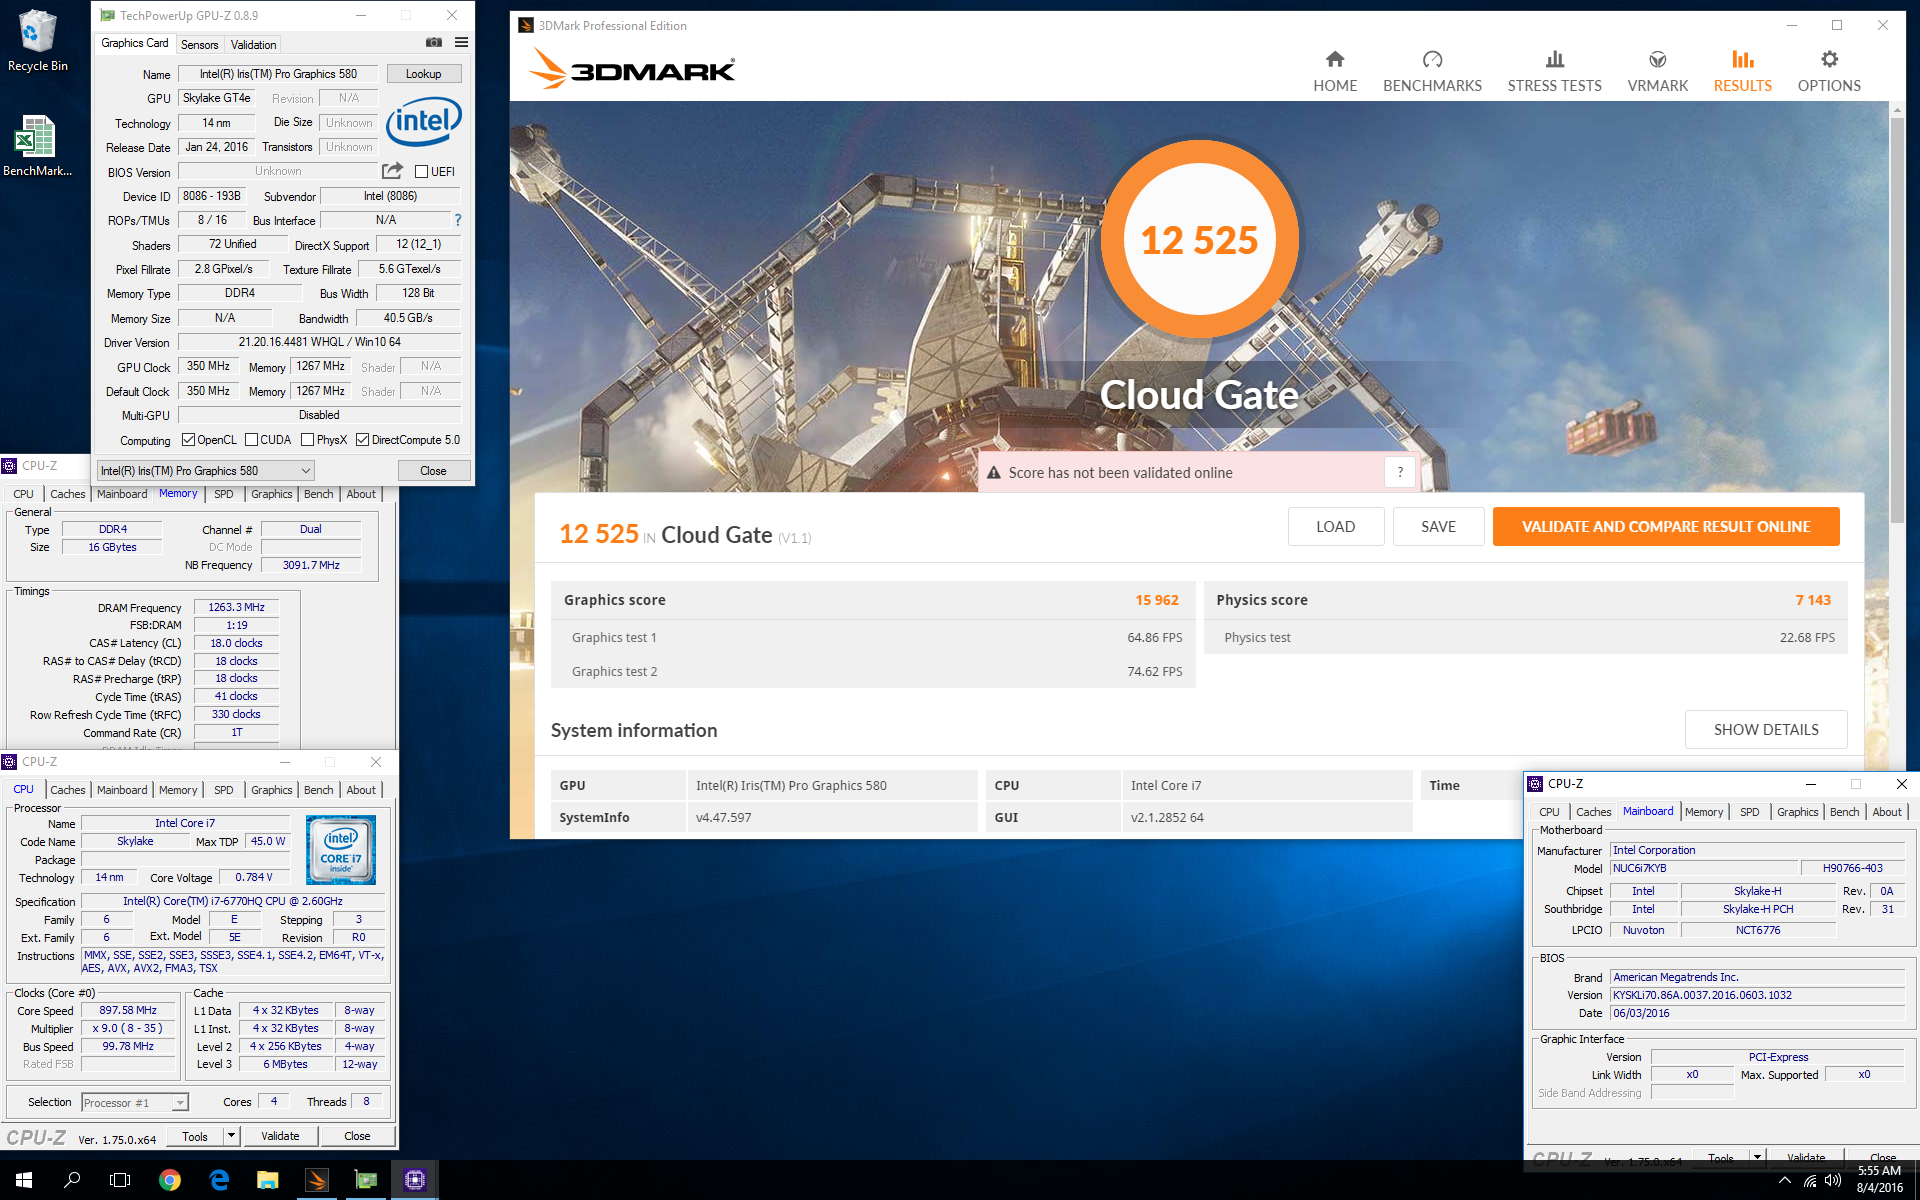Viewport: 1920px width, 1200px height.
Task: Open the BENCHMARKS gauge icon
Action: (x=1432, y=59)
